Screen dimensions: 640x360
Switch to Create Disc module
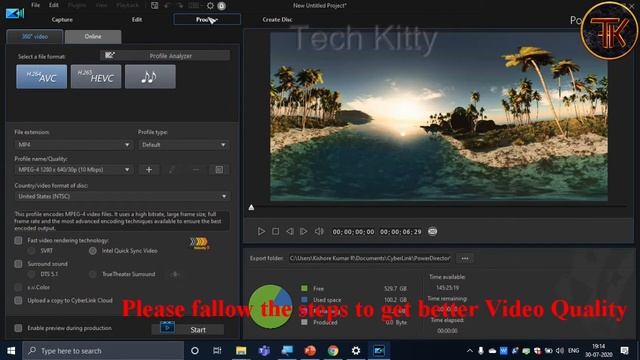(277, 19)
